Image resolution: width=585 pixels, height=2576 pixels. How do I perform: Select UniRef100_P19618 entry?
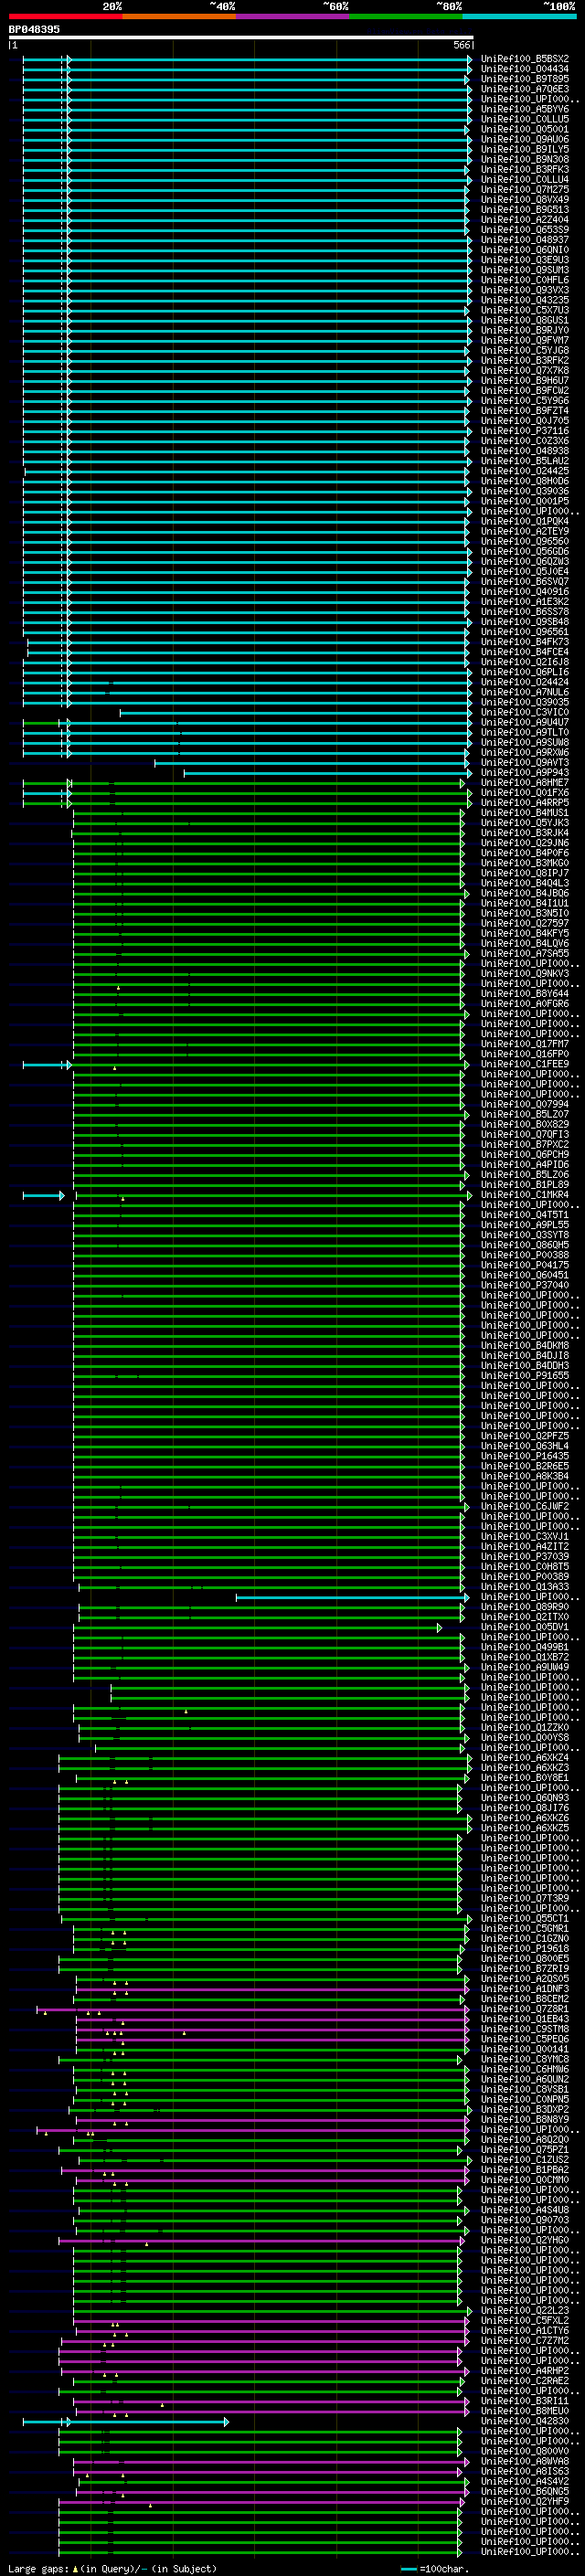click(x=525, y=1948)
